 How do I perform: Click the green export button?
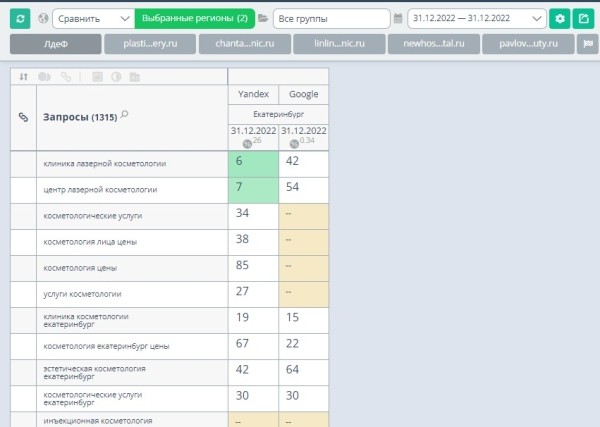point(583,18)
